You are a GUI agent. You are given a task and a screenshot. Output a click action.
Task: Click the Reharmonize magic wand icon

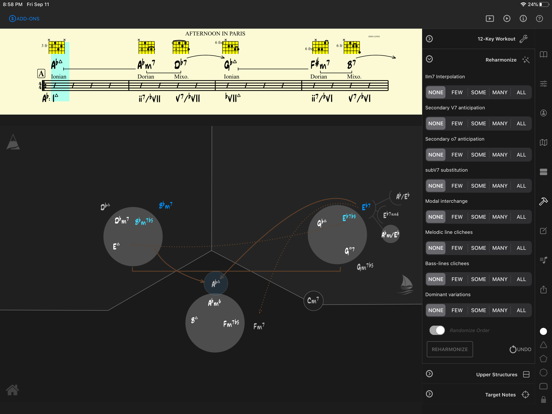click(526, 59)
